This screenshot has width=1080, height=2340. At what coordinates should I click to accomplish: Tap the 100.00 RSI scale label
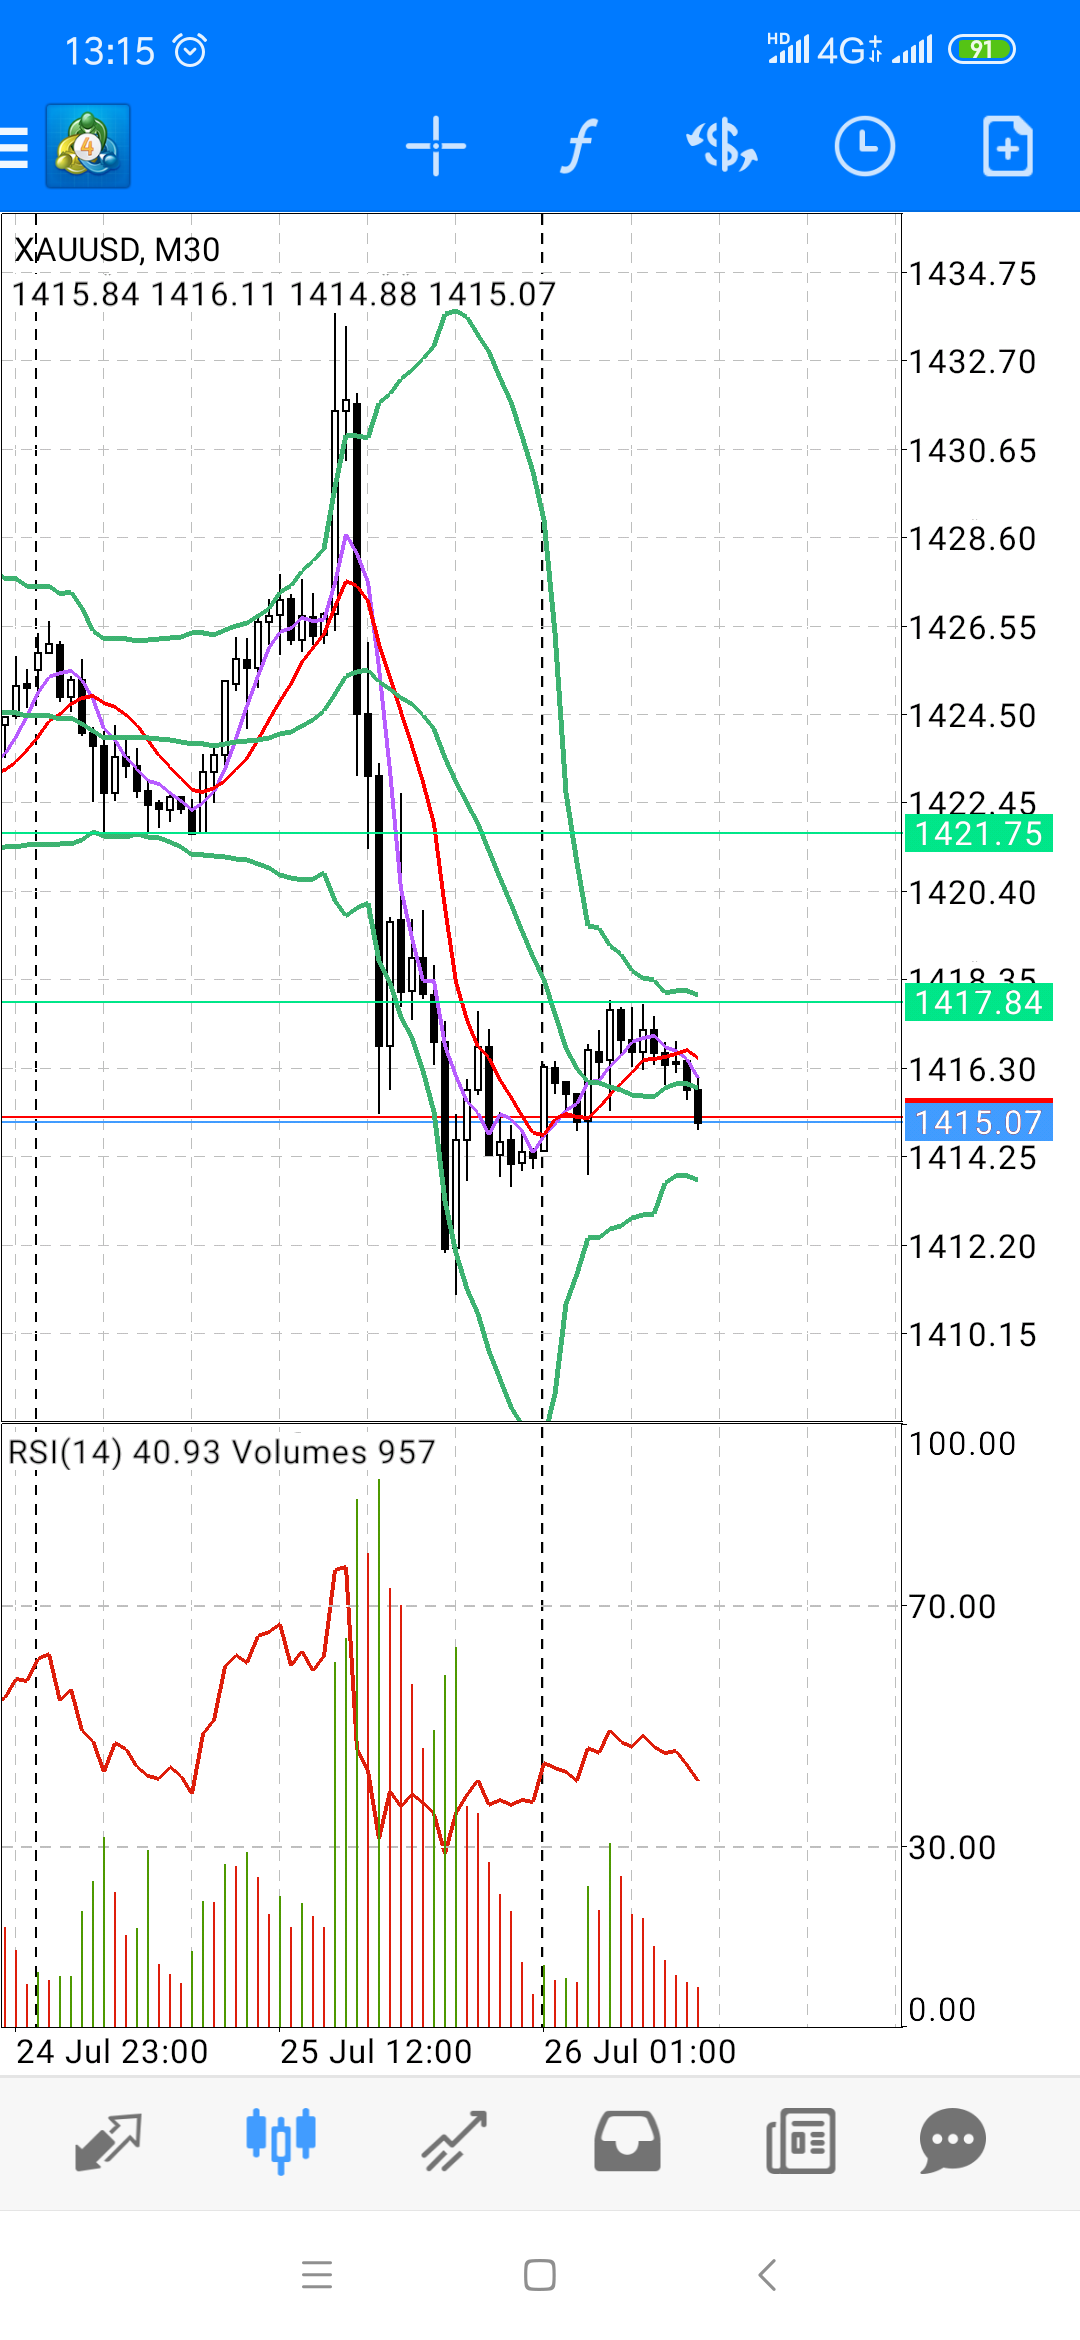962,1444
